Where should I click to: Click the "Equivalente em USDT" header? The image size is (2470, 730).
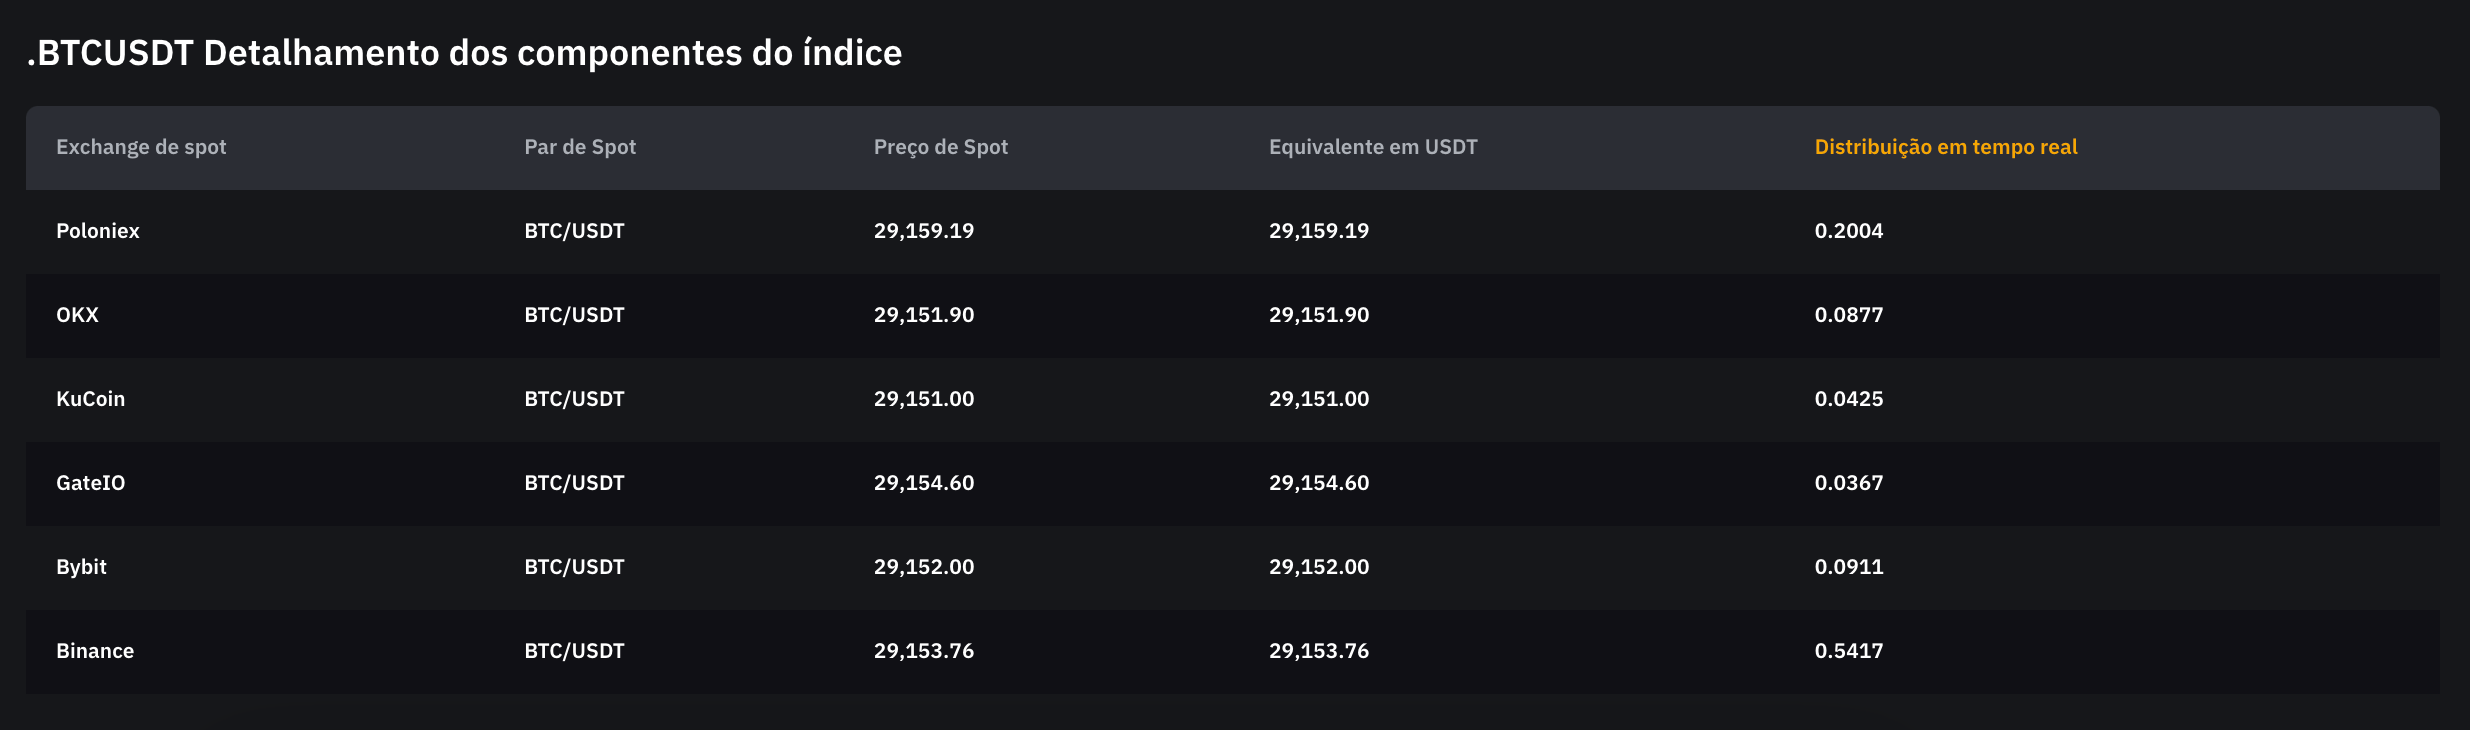1372,147
